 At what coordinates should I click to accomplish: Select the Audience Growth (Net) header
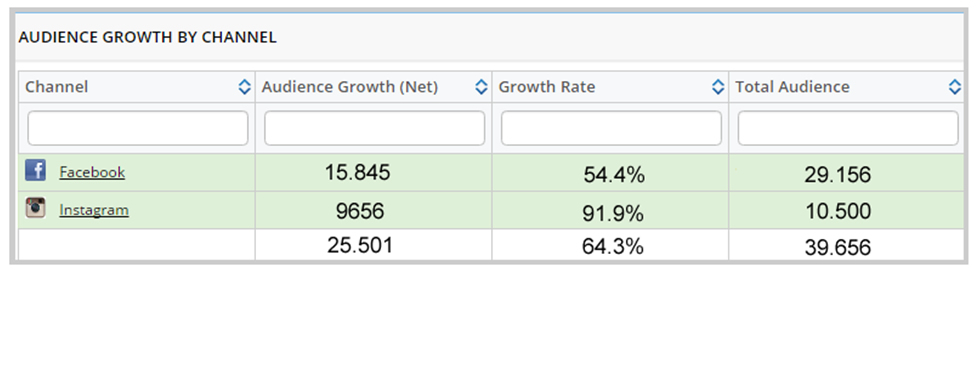[x=350, y=87]
